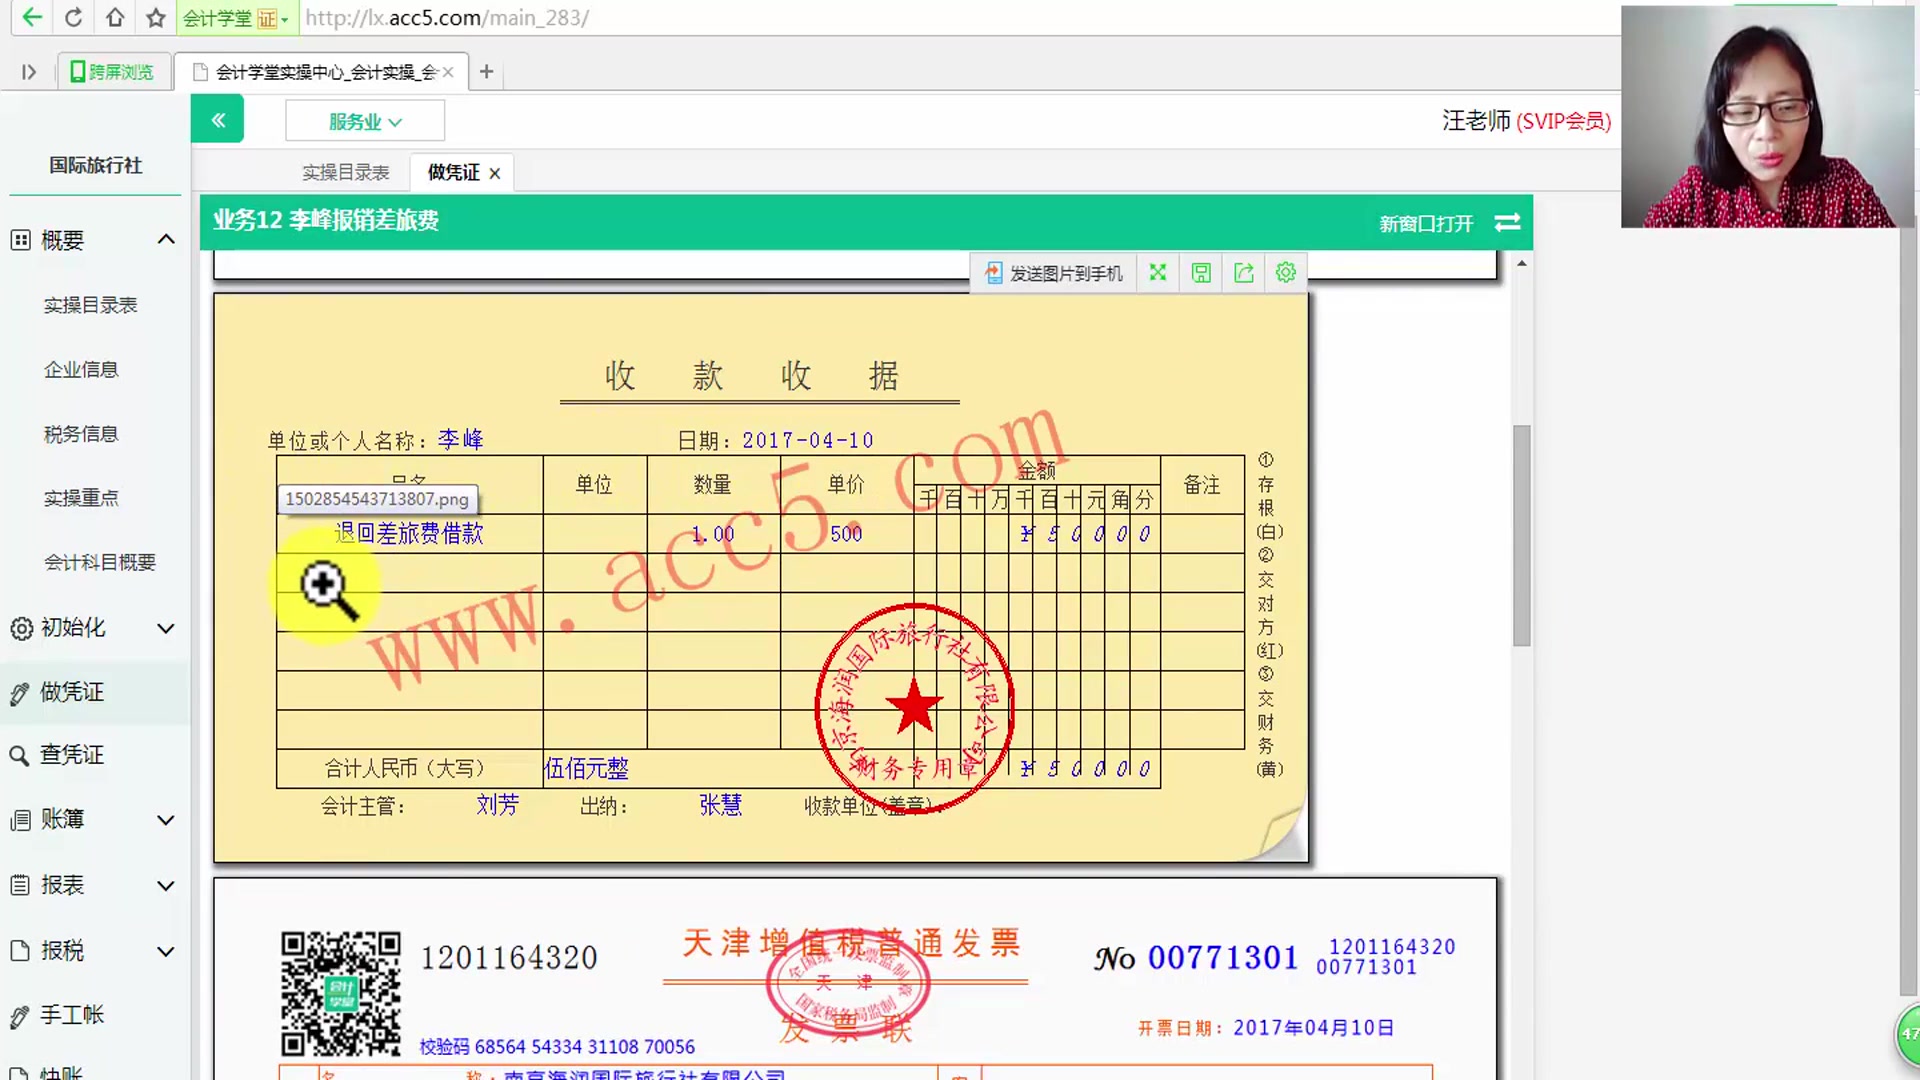
Task: Open the 税务信息 link in sidebar
Action: 80,433
